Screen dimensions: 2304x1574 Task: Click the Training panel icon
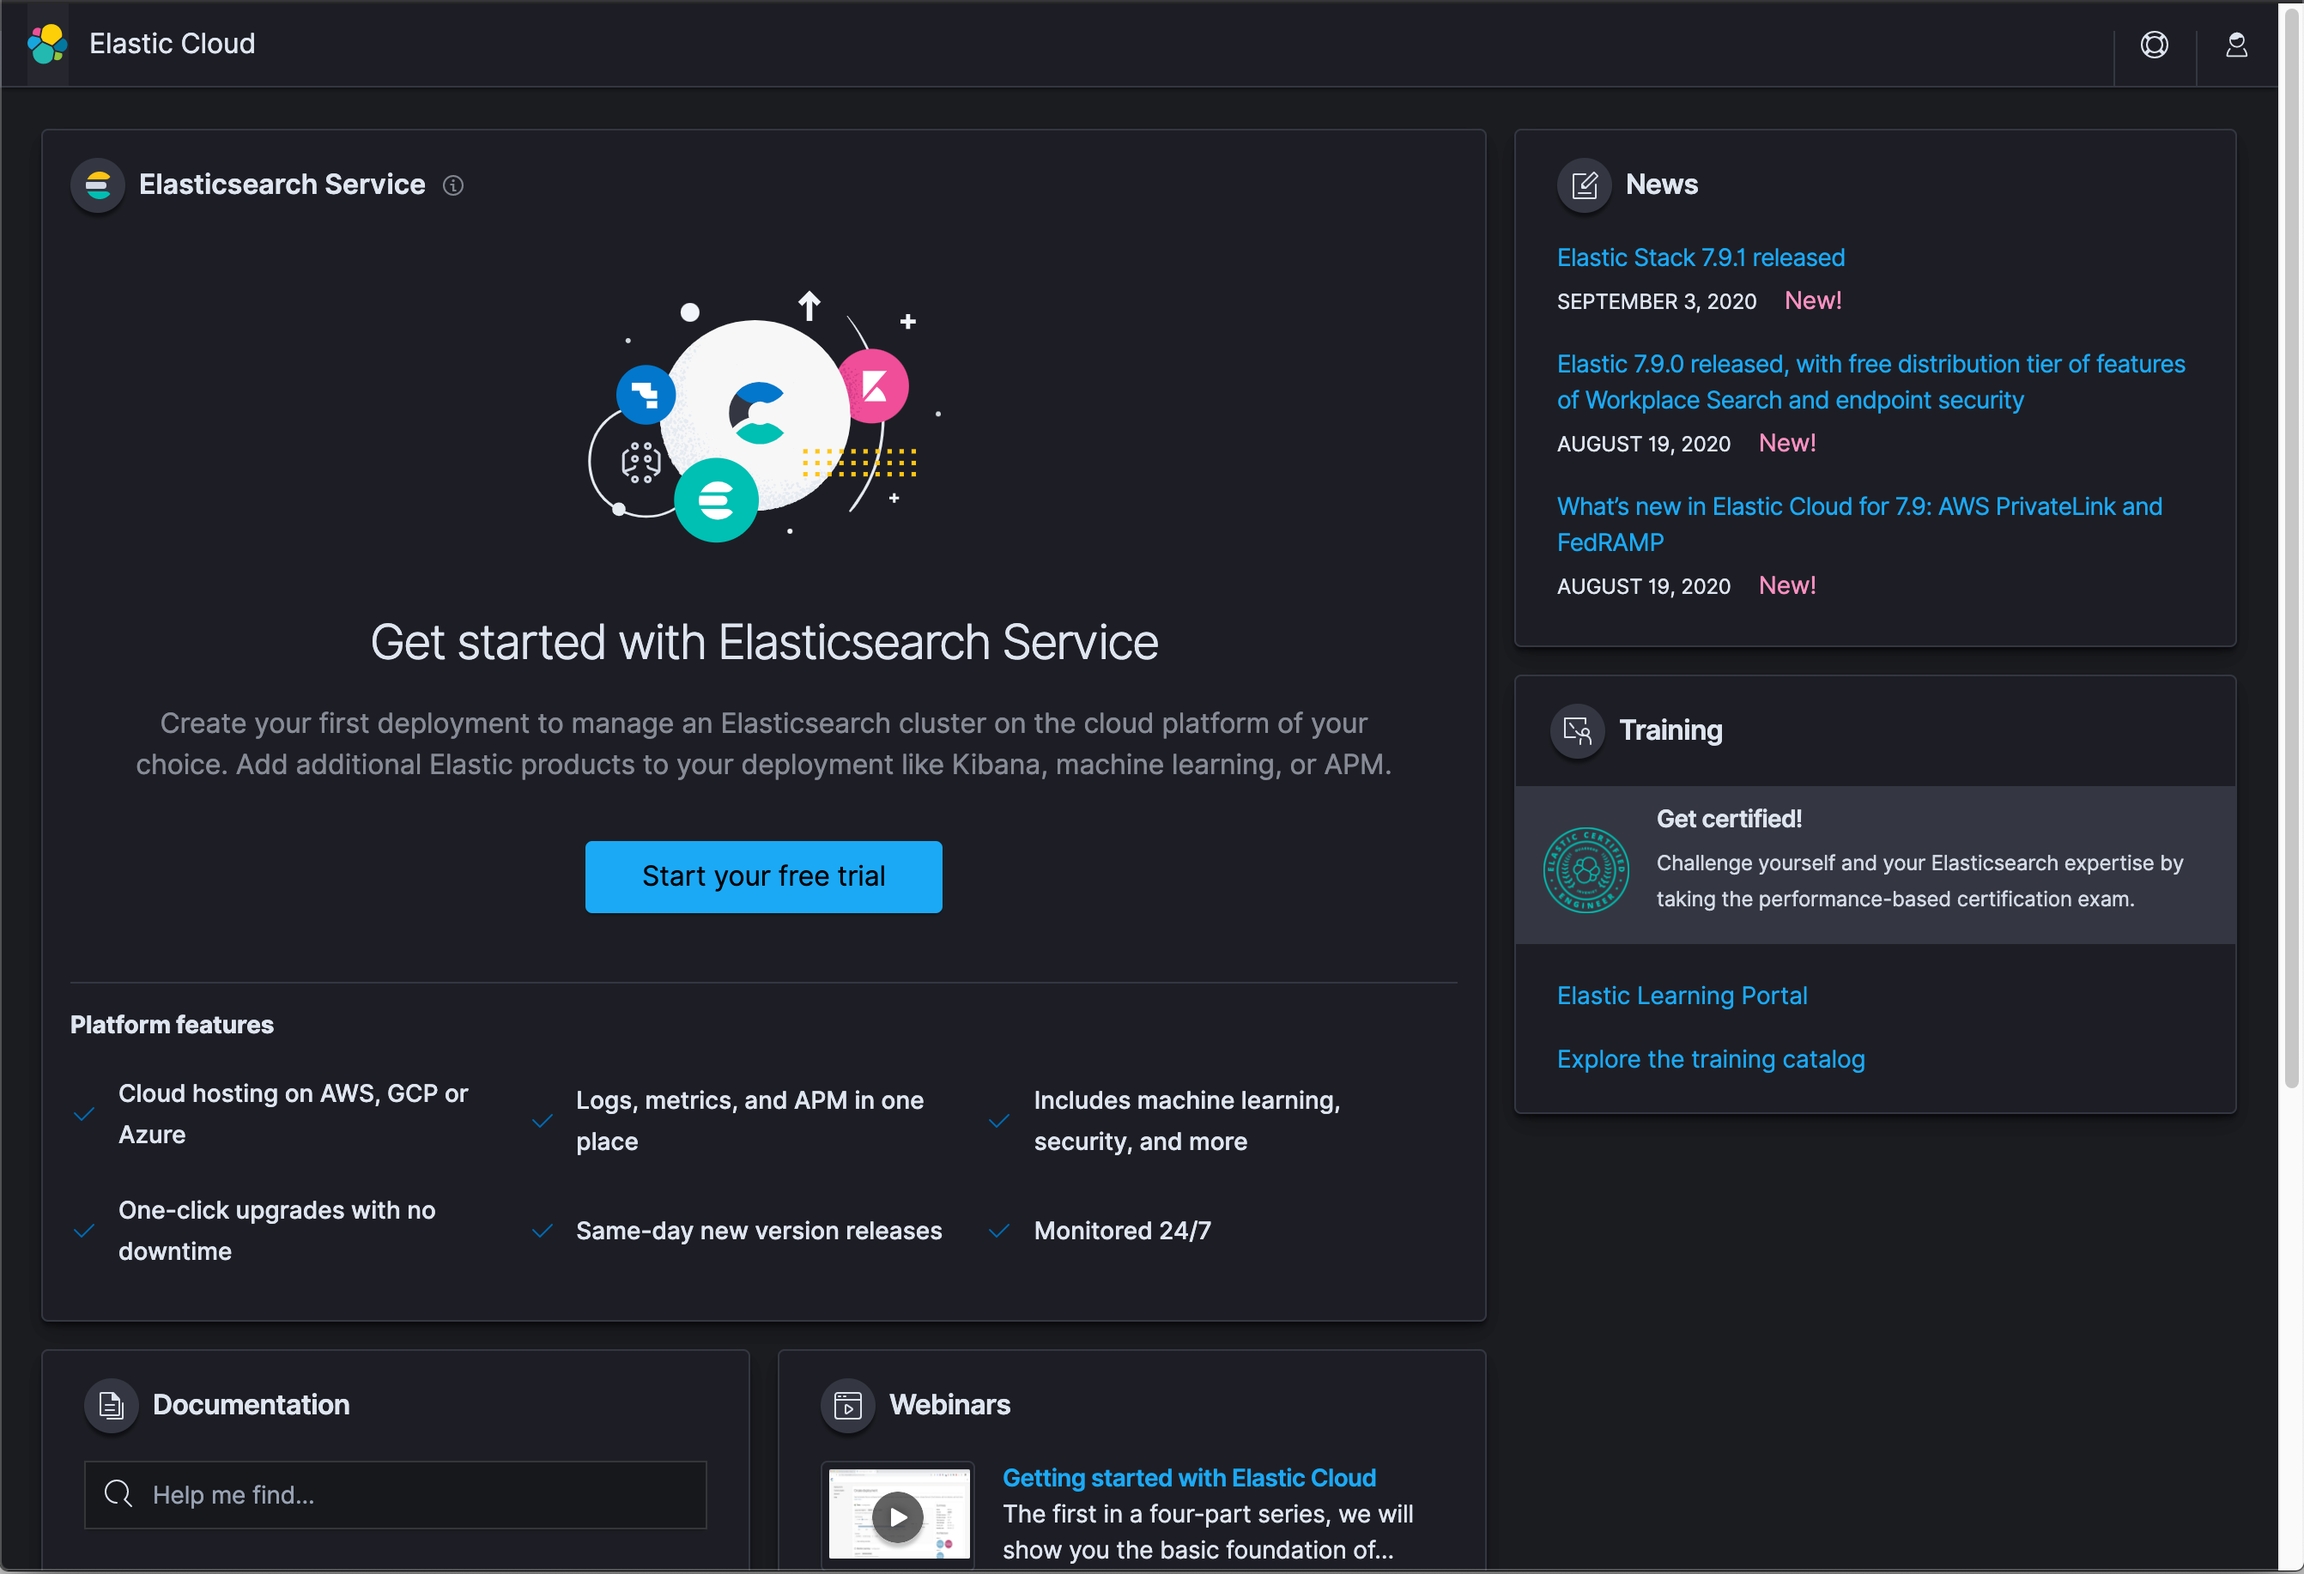1577,731
